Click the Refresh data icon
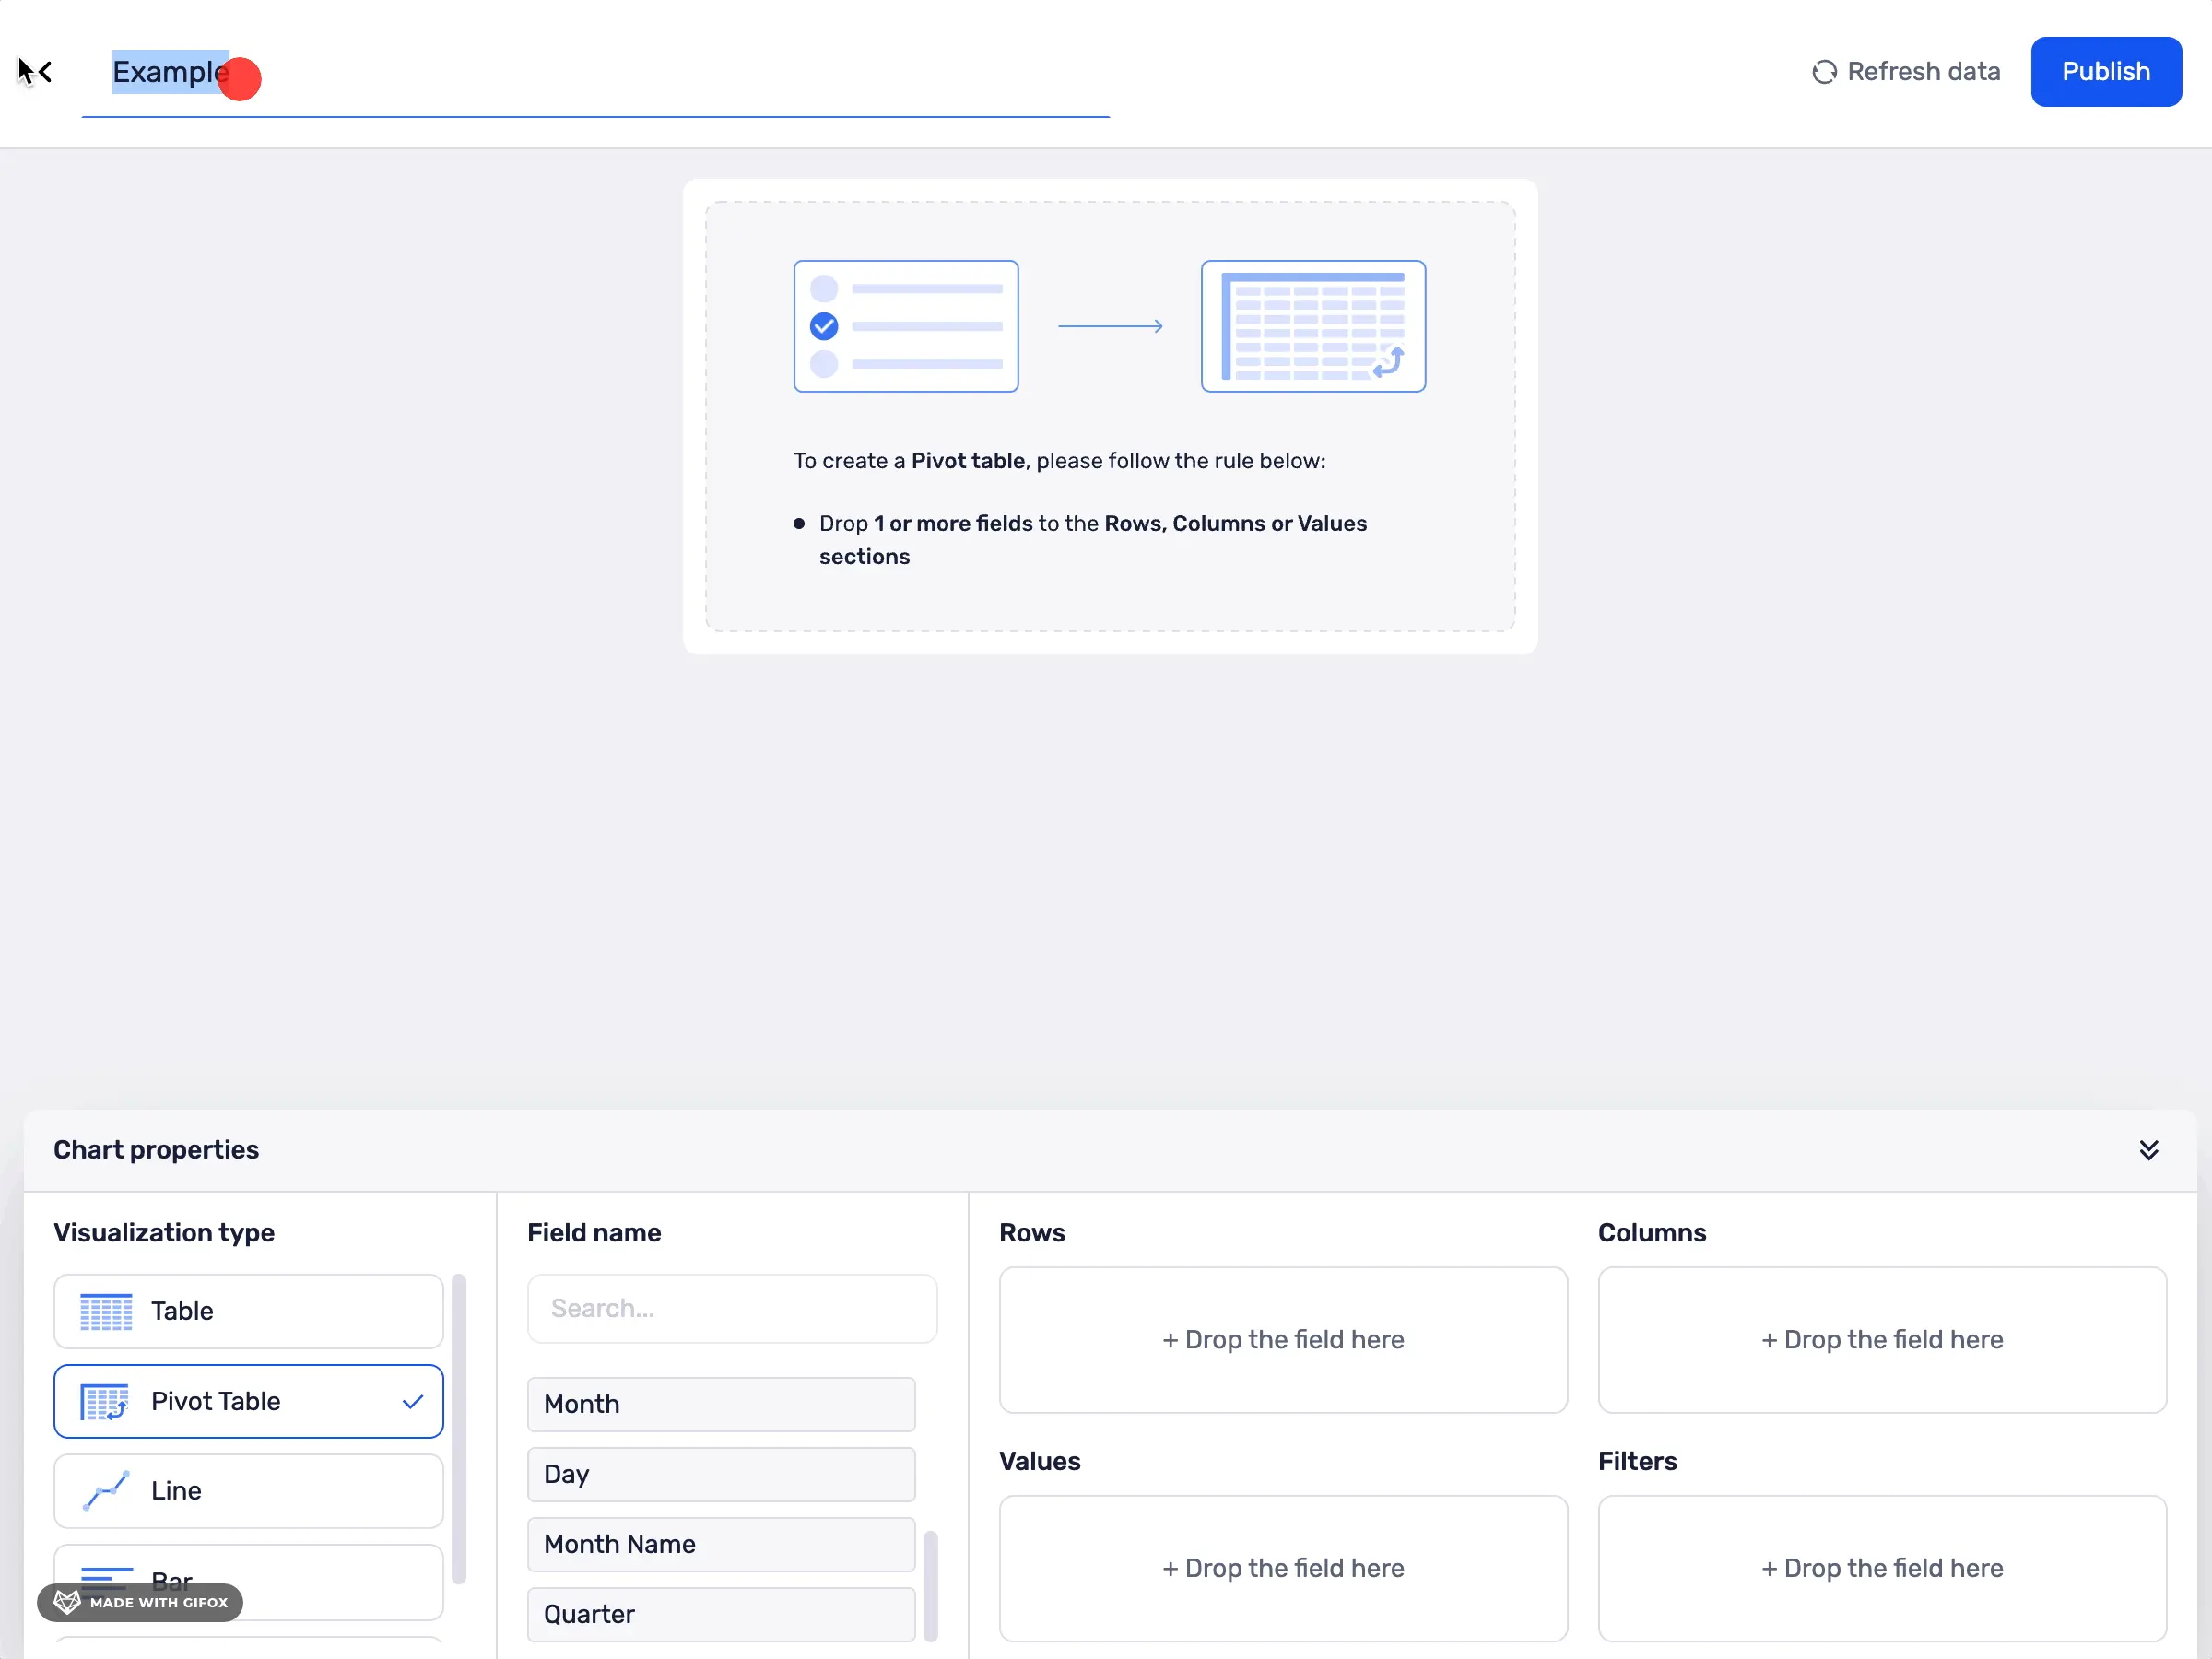The image size is (2212, 1659). tap(1825, 72)
